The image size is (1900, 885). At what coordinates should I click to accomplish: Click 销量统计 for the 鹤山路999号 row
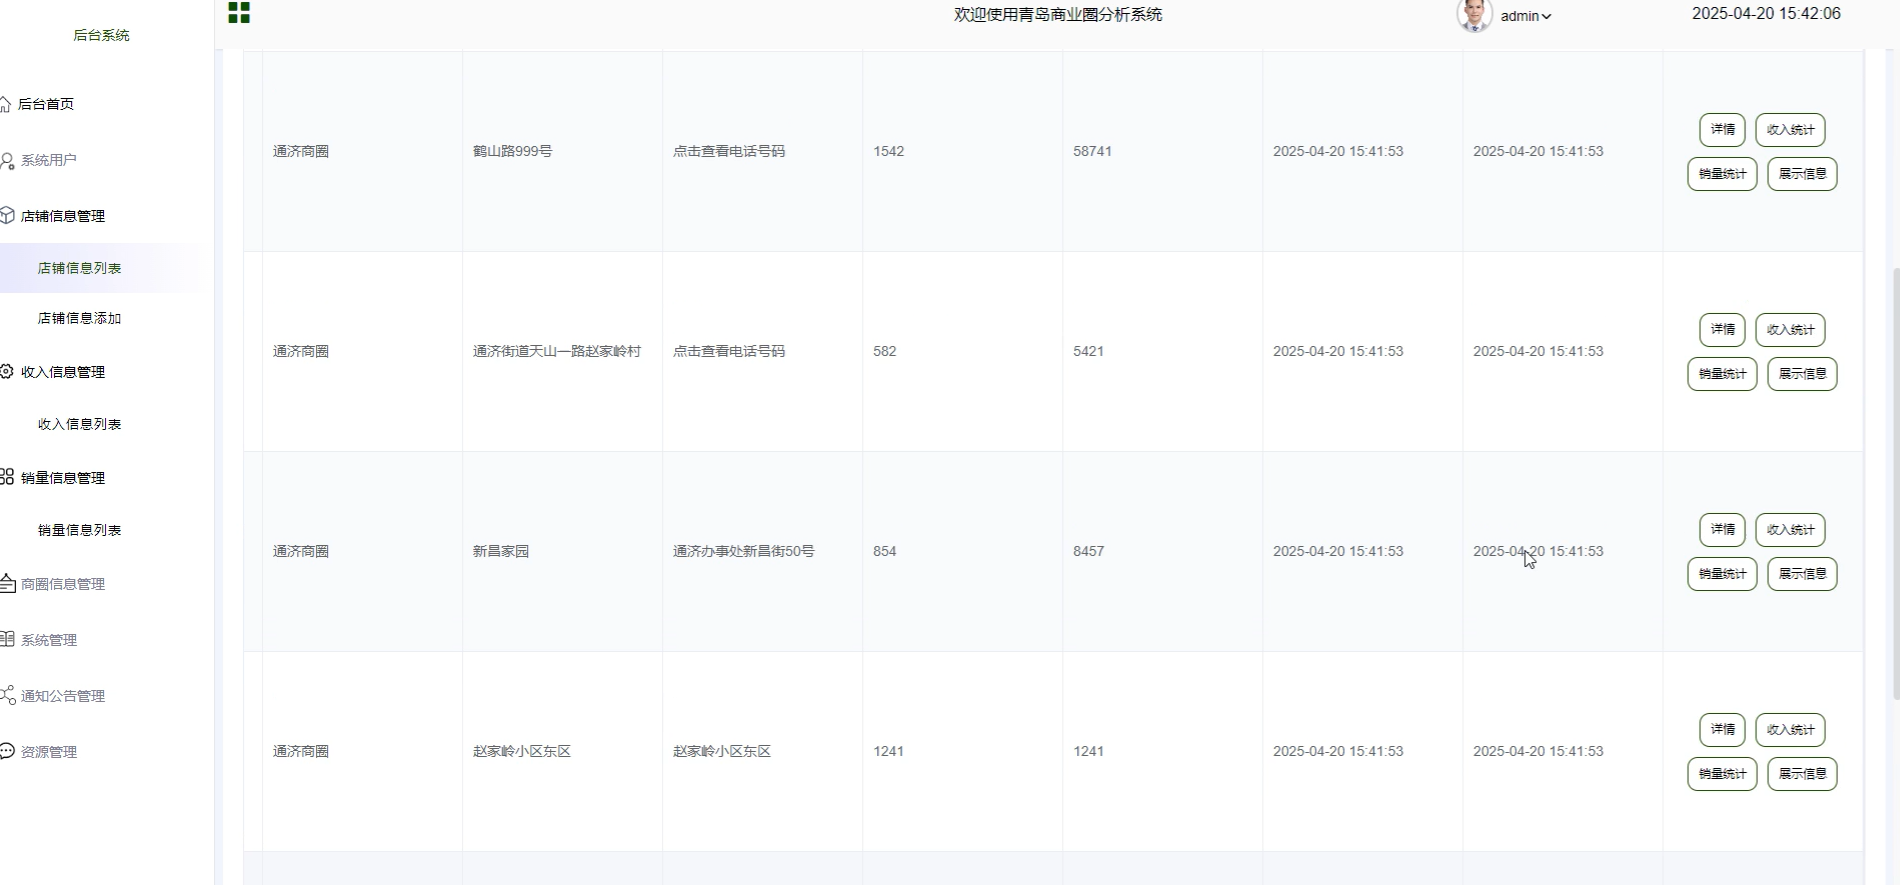[1722, 174]
